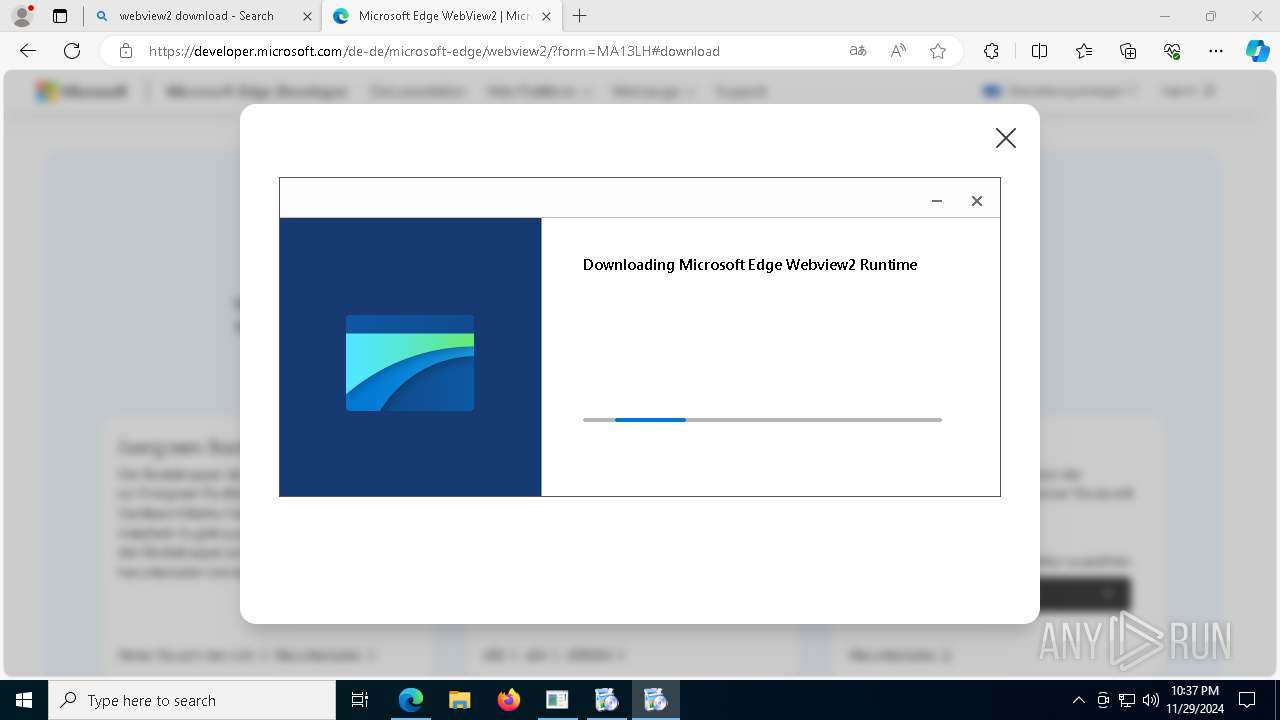This screenshot has height=720, width=1280.
Task: Go back to previous page
Action: 28,51
